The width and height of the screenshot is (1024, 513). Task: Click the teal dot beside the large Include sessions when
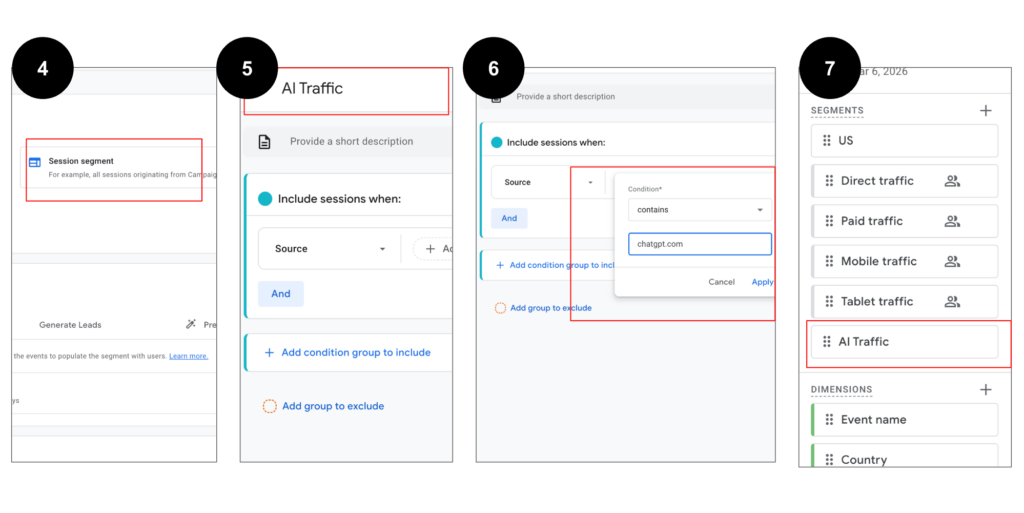tap(265, 199)
